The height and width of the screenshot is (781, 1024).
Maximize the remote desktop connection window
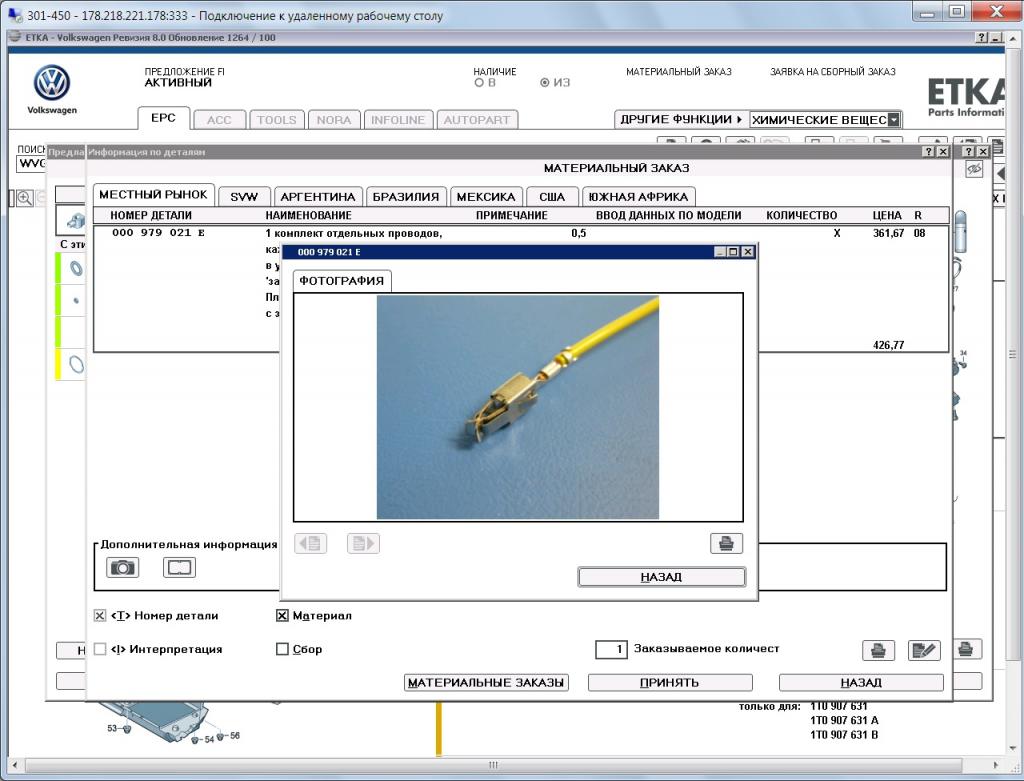coord(957,11)
